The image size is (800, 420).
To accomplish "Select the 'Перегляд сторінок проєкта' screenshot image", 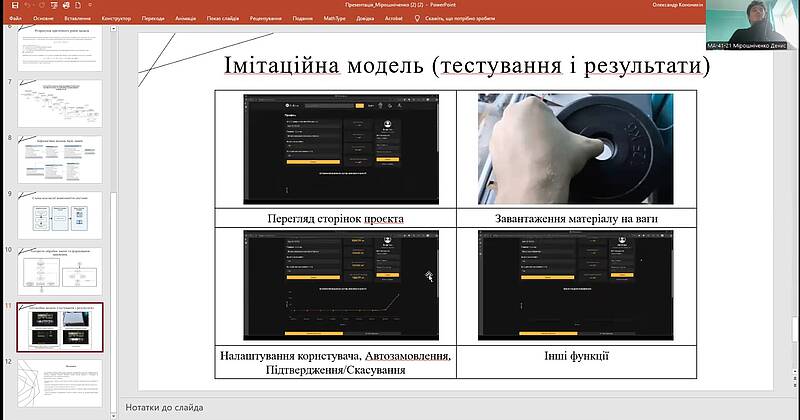I will point(341,149).
